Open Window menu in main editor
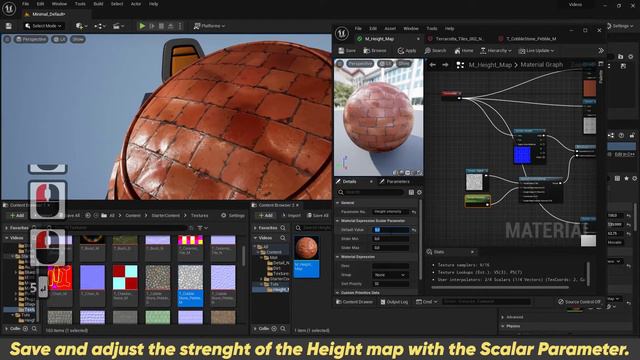This screenshot has height=360, width=640. pyautogui.click(x=59, y=4)
